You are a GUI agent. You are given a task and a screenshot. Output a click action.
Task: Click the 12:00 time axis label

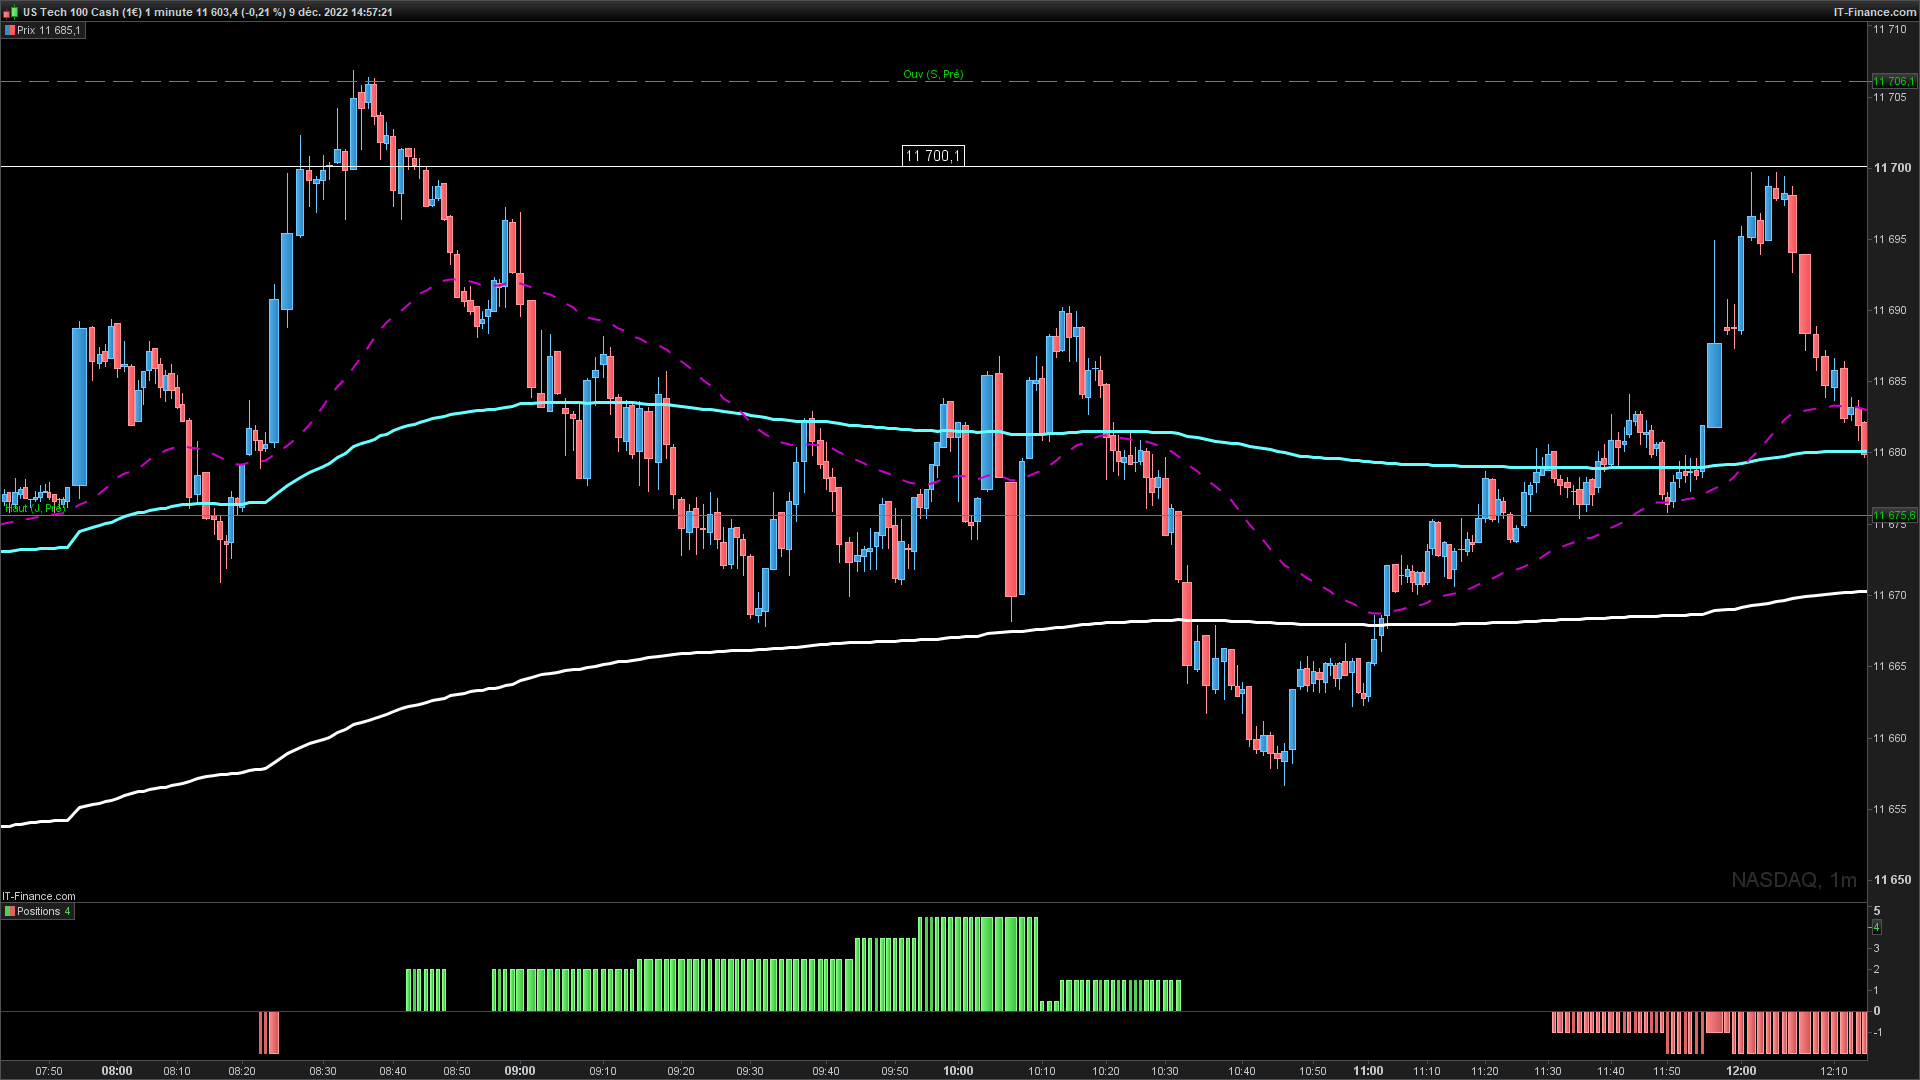coord(1741,1070)
